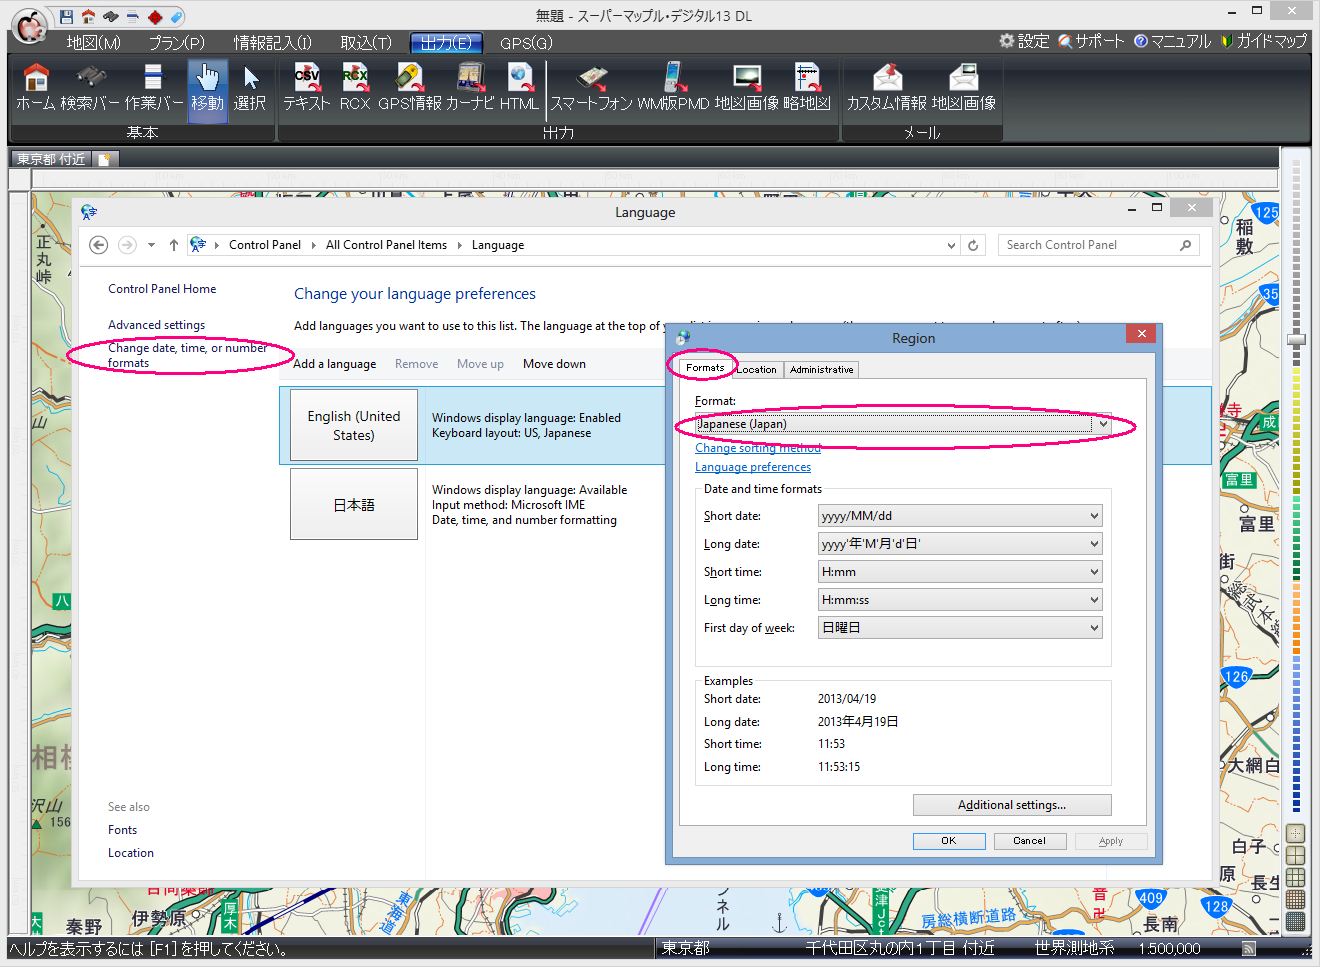Screen dimensions: 1320x967
Task: Open the Long date format dropdown
Action: (960, 544)
